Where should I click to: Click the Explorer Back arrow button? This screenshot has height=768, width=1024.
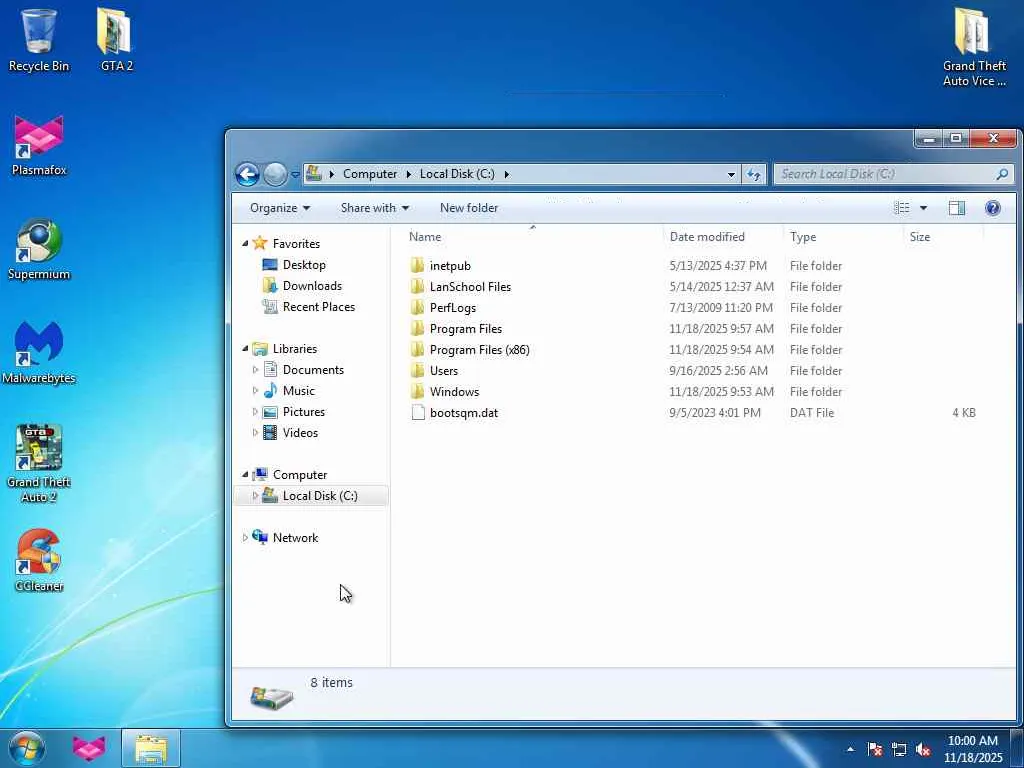(247, 174)
